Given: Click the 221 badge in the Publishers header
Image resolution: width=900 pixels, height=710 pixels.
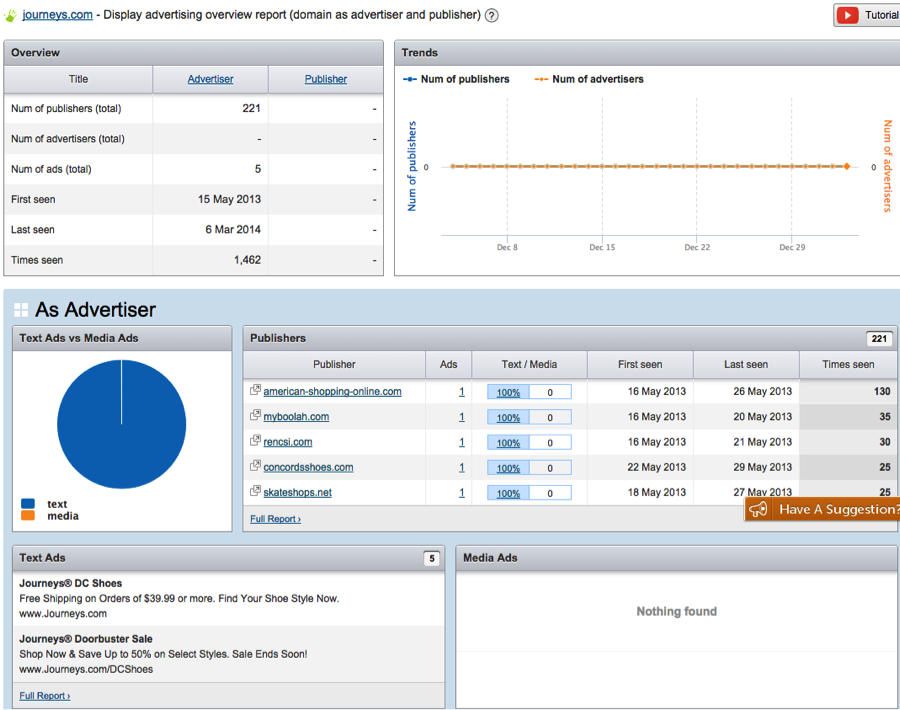Looking at the screenshot, I should coord(879,339).
